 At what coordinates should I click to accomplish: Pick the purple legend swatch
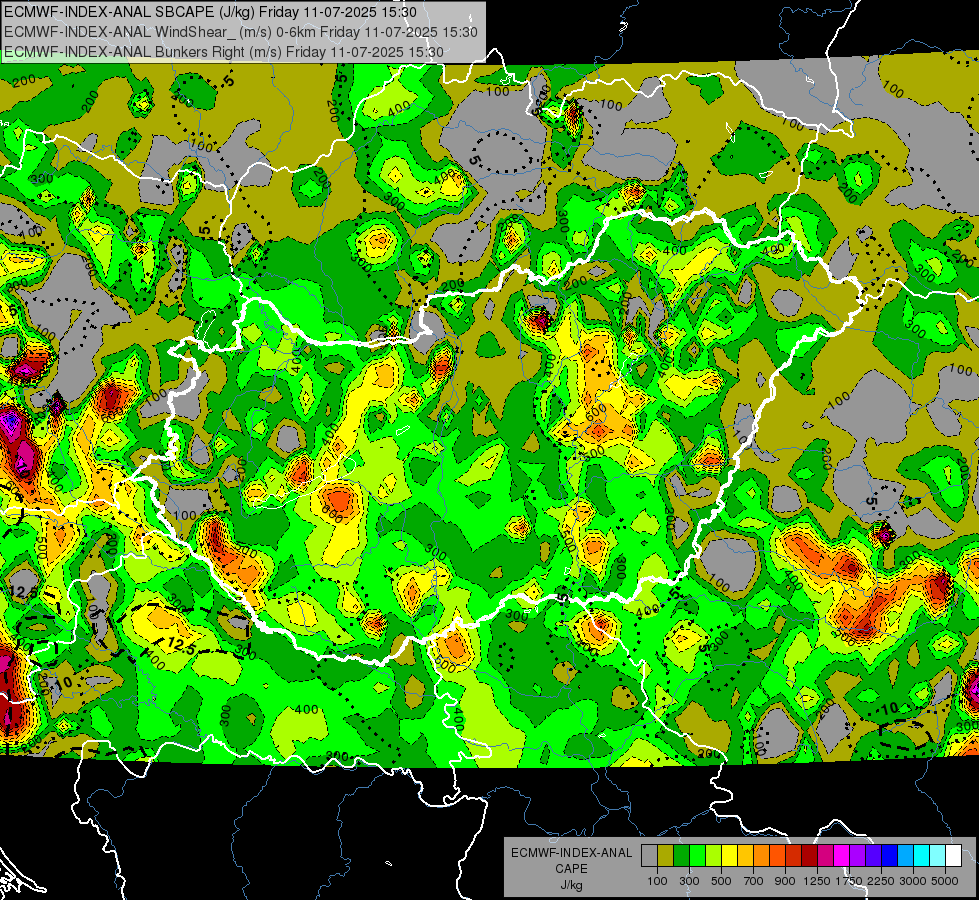857,855
